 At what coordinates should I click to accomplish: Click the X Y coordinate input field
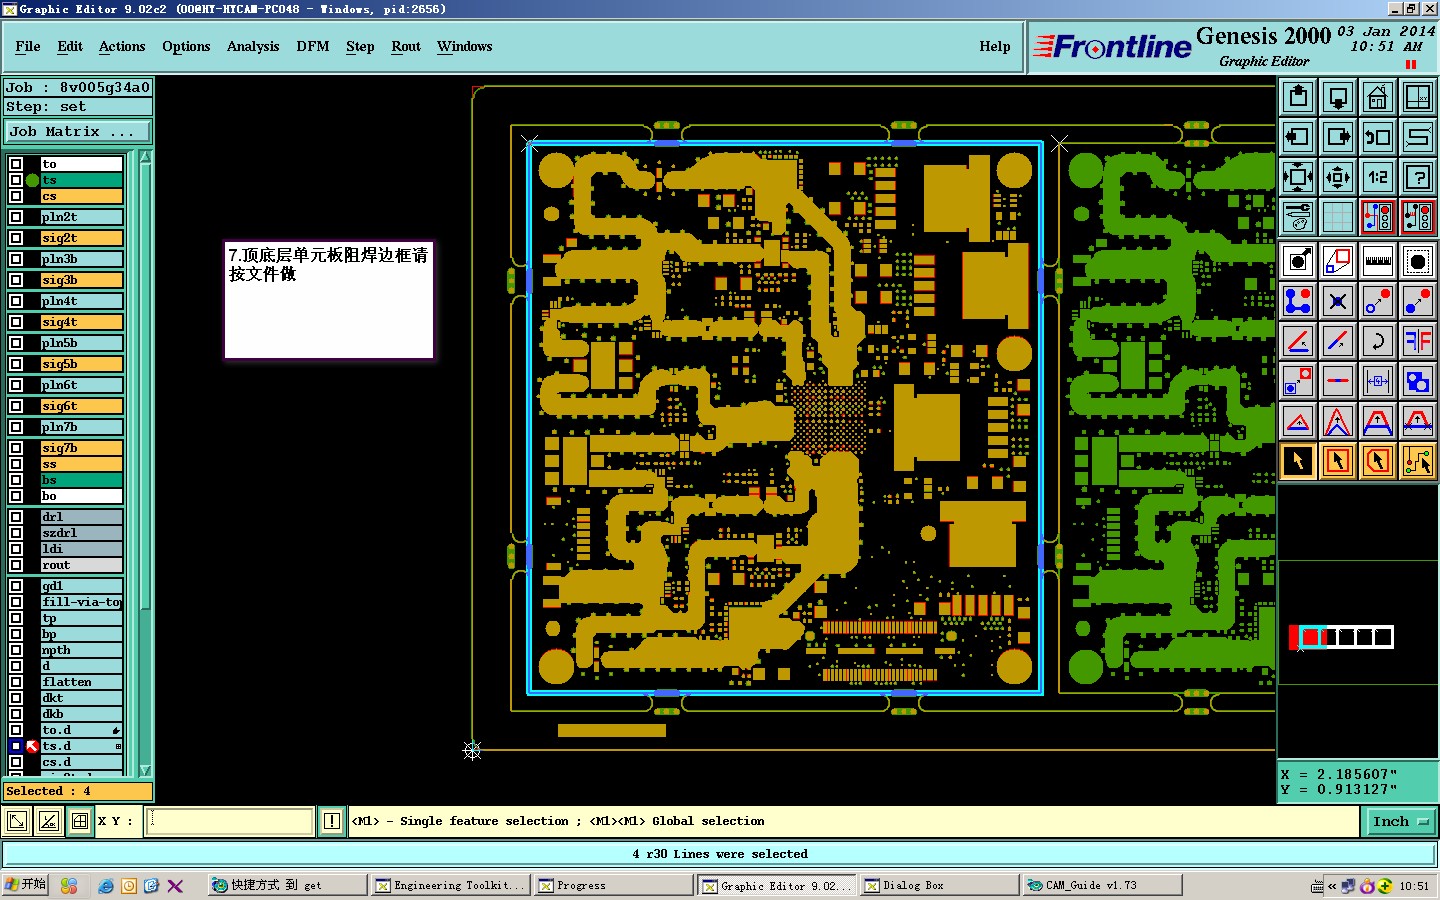click(x=230, y=822)
